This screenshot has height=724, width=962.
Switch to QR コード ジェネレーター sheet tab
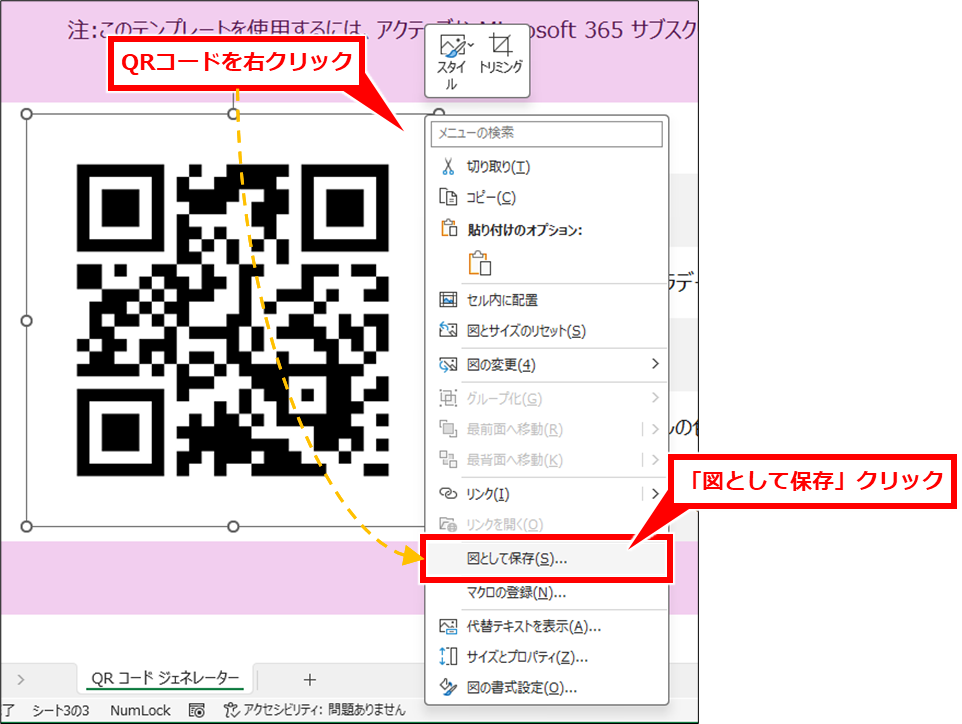165,679
